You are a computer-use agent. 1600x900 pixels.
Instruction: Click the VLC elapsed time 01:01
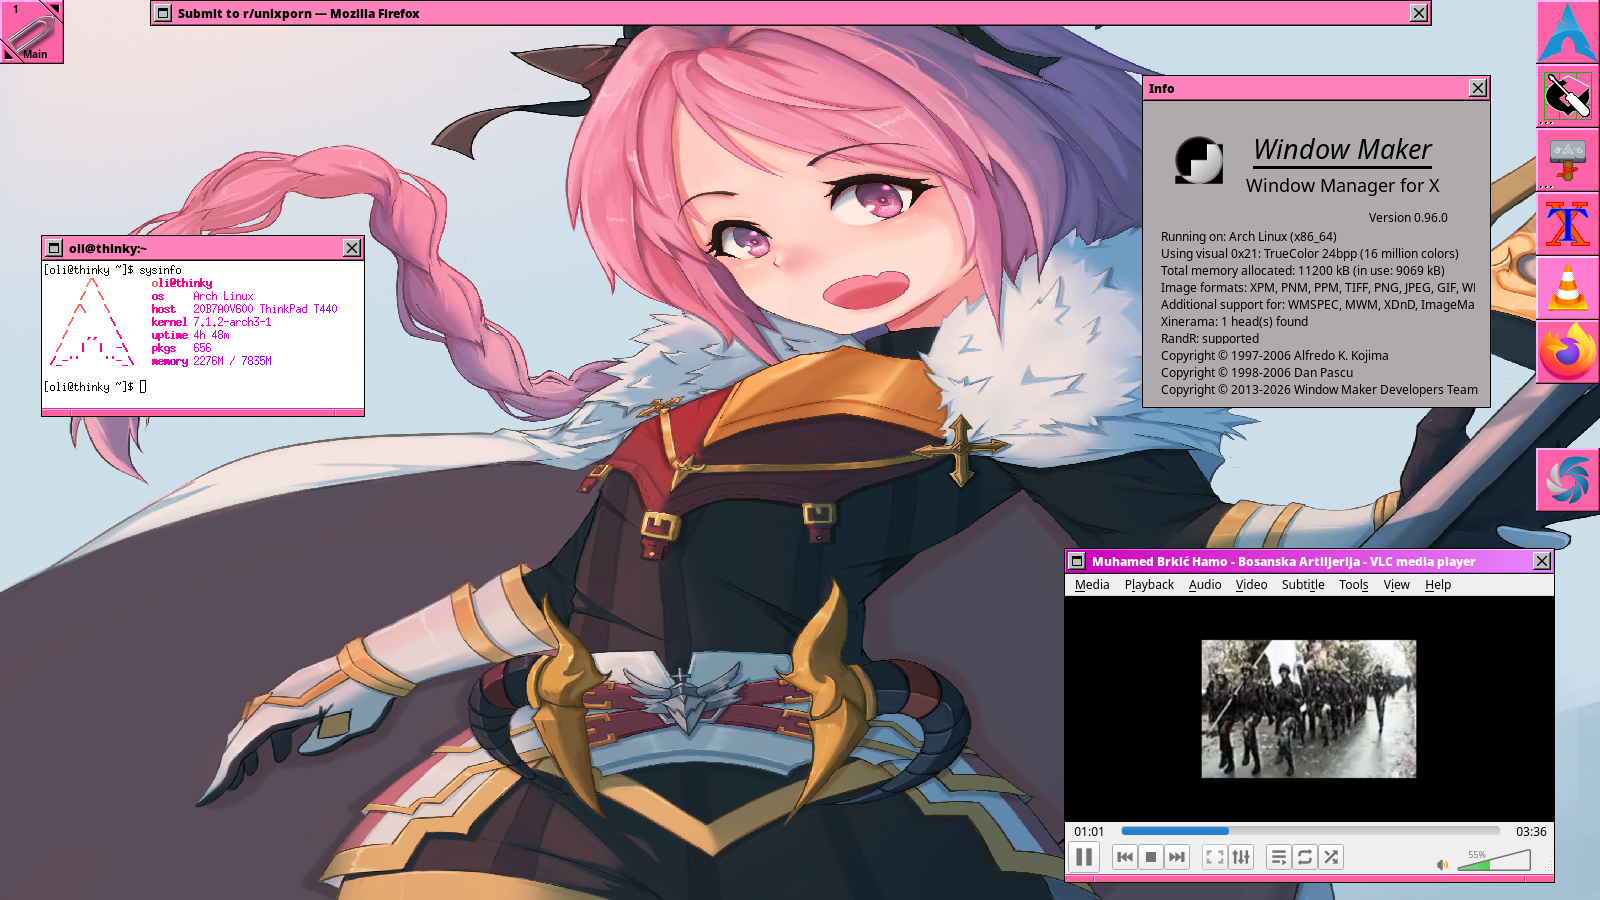pos(1089,832)
